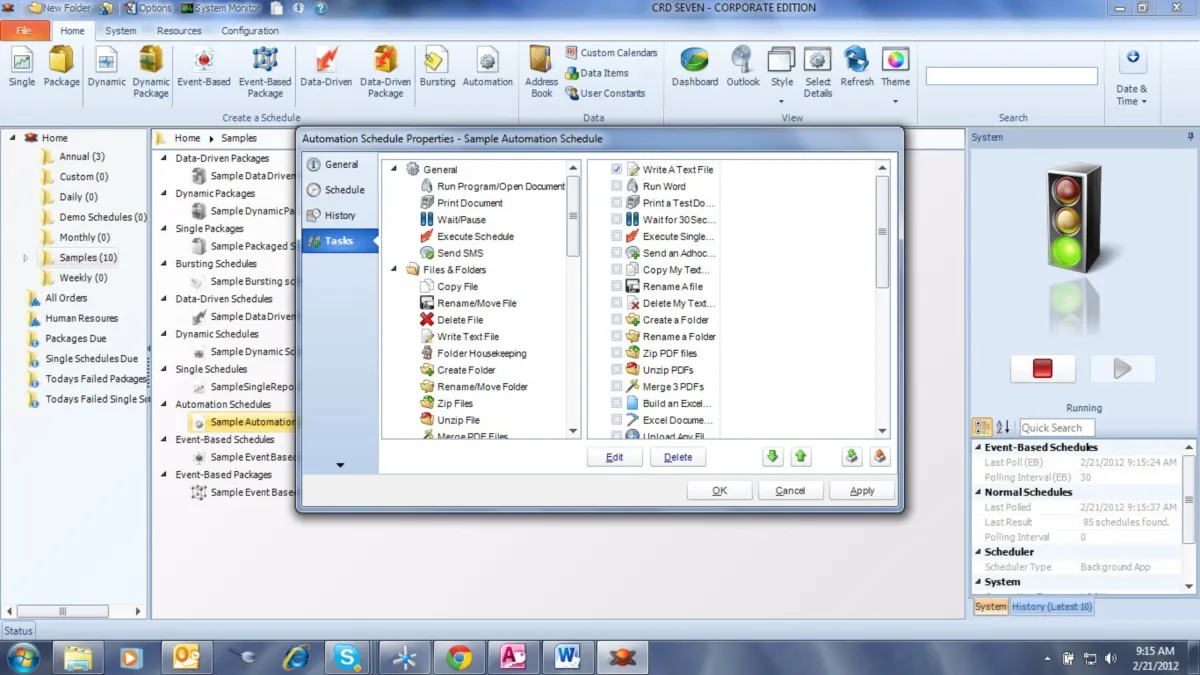Image resolution: width=1200 pixels, height=675 pixels.
Task: Open the Dashboard view icon
Action: point(694,67)
